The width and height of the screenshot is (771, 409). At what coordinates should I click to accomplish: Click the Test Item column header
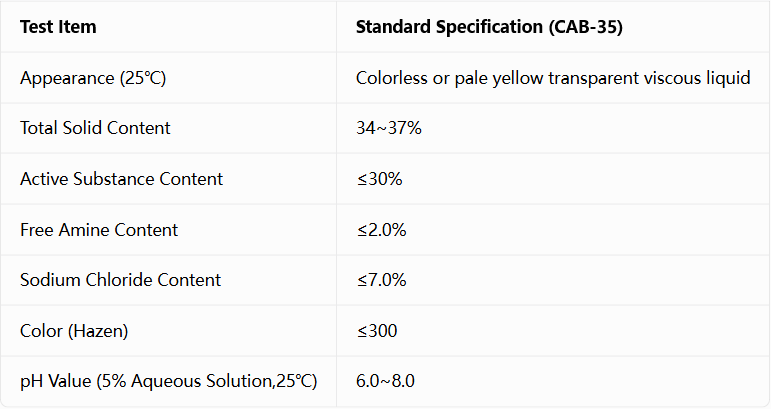point(58,27)
